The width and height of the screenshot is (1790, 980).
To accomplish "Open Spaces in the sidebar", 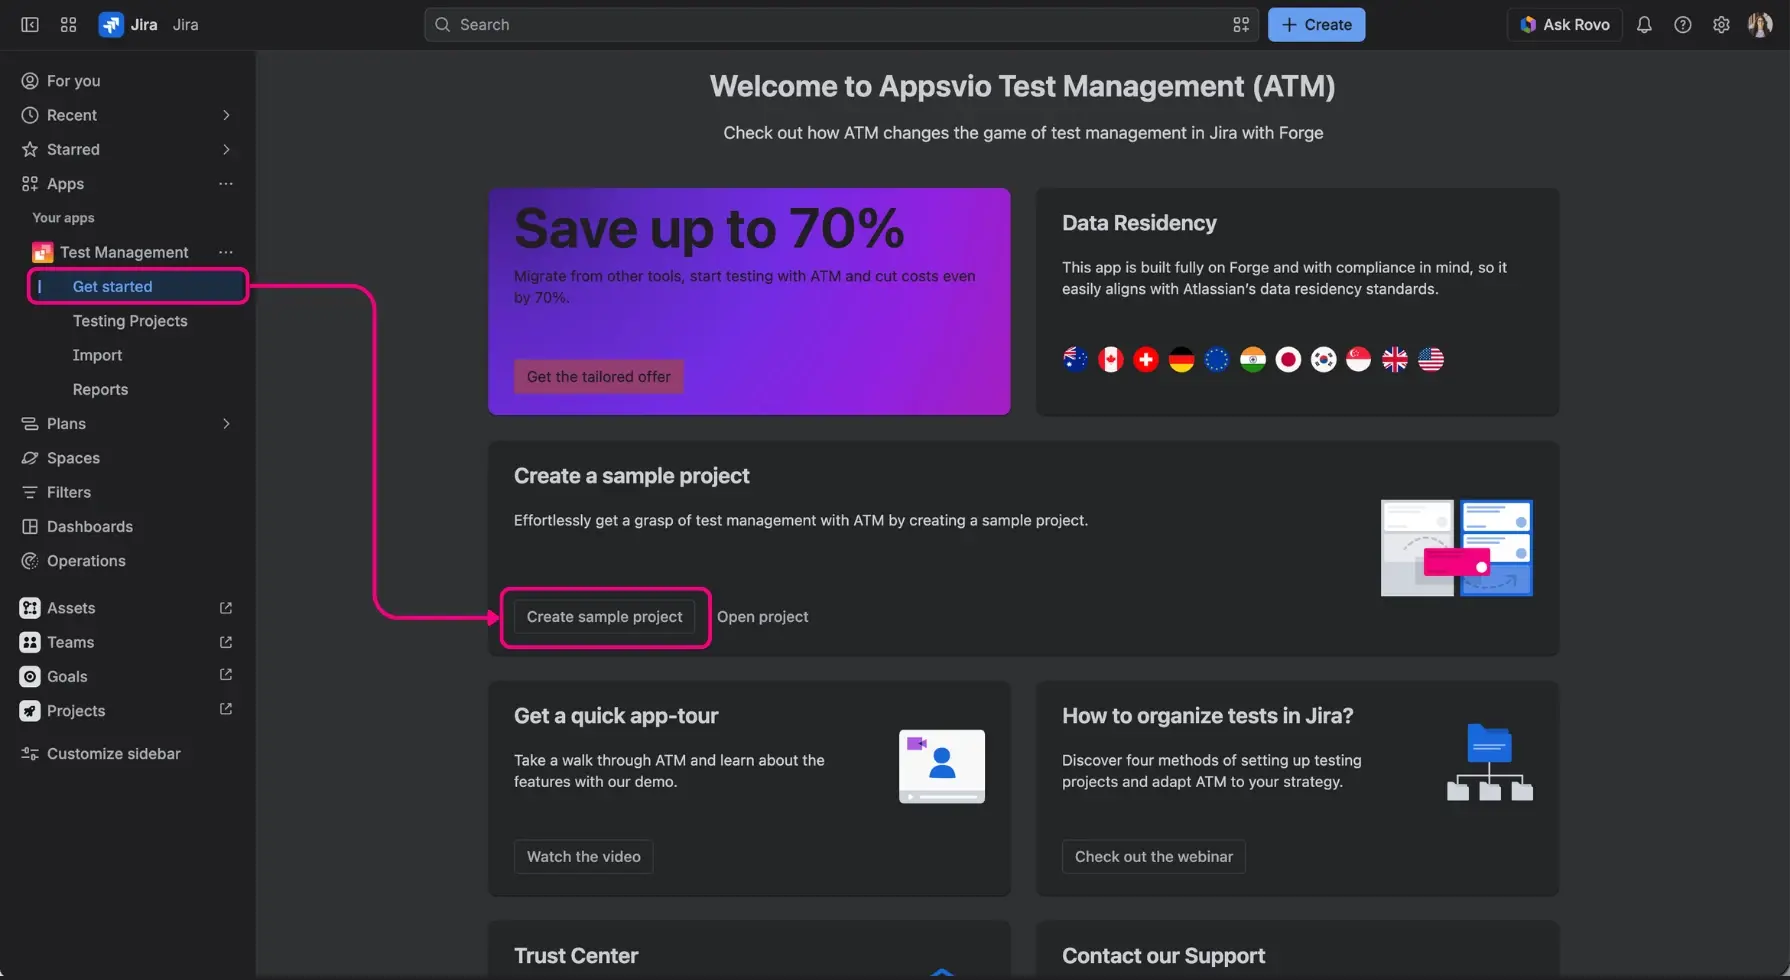I will 73,458.
